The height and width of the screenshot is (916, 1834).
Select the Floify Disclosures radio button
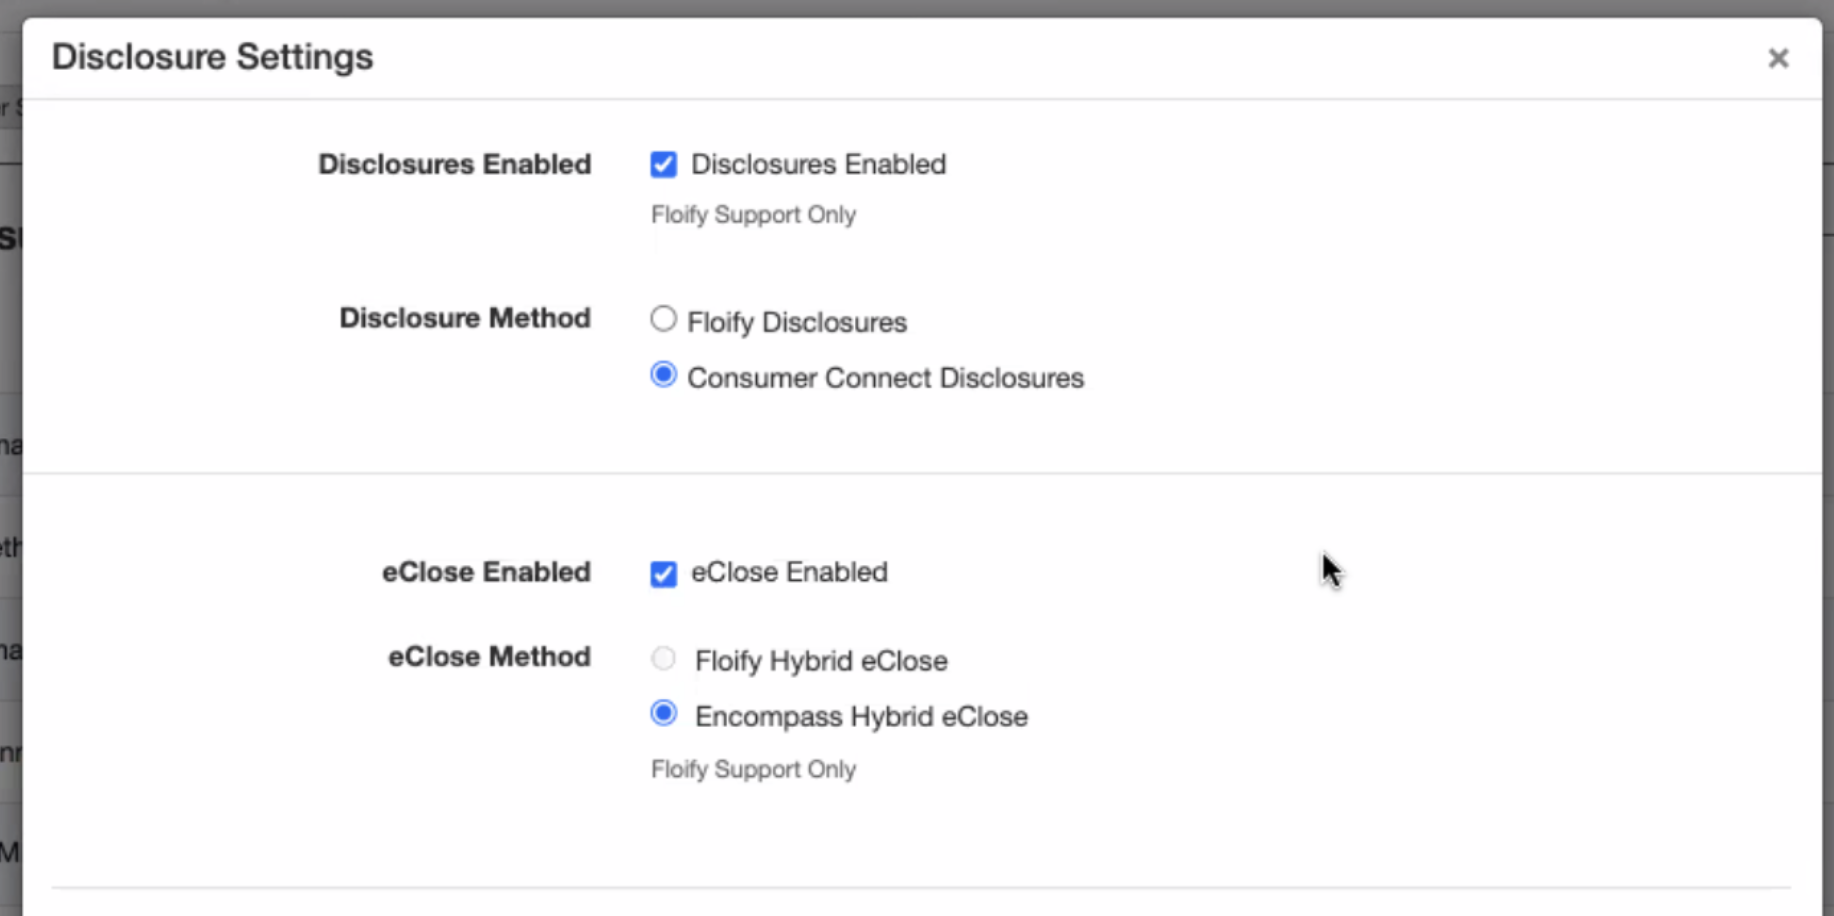tap(663, 319)
